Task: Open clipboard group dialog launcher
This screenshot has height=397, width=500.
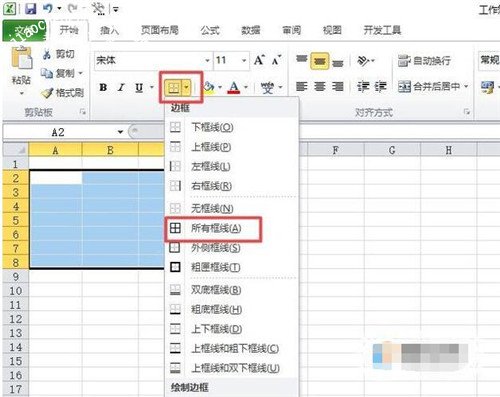Action: pos(82,112)
